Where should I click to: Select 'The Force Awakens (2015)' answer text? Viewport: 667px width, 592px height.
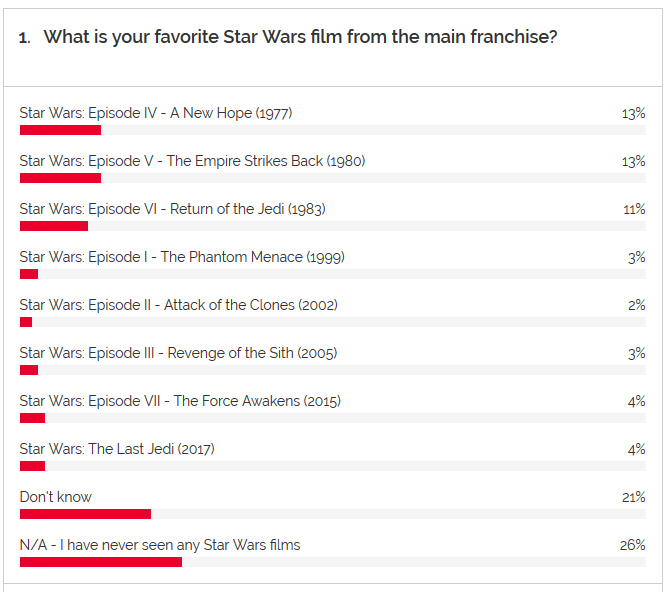pos(180,401)
